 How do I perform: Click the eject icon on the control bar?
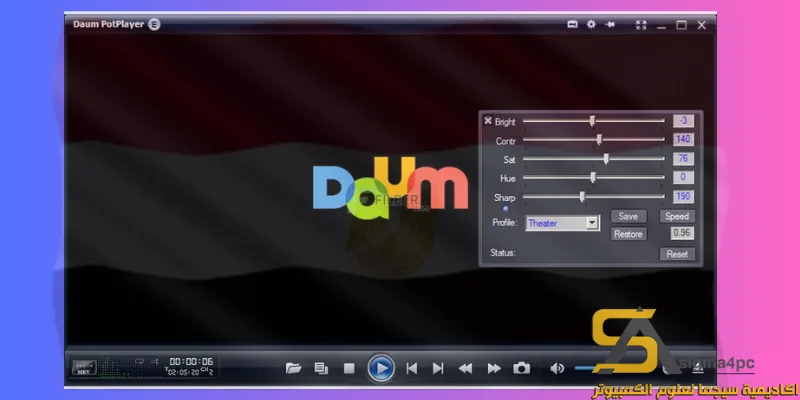pyautogui.click(x=696, y=369)
